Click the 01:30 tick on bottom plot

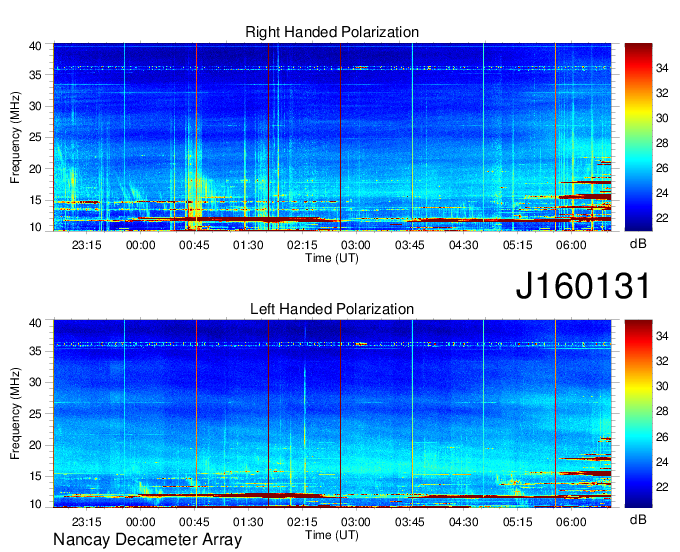coord(248,522)
